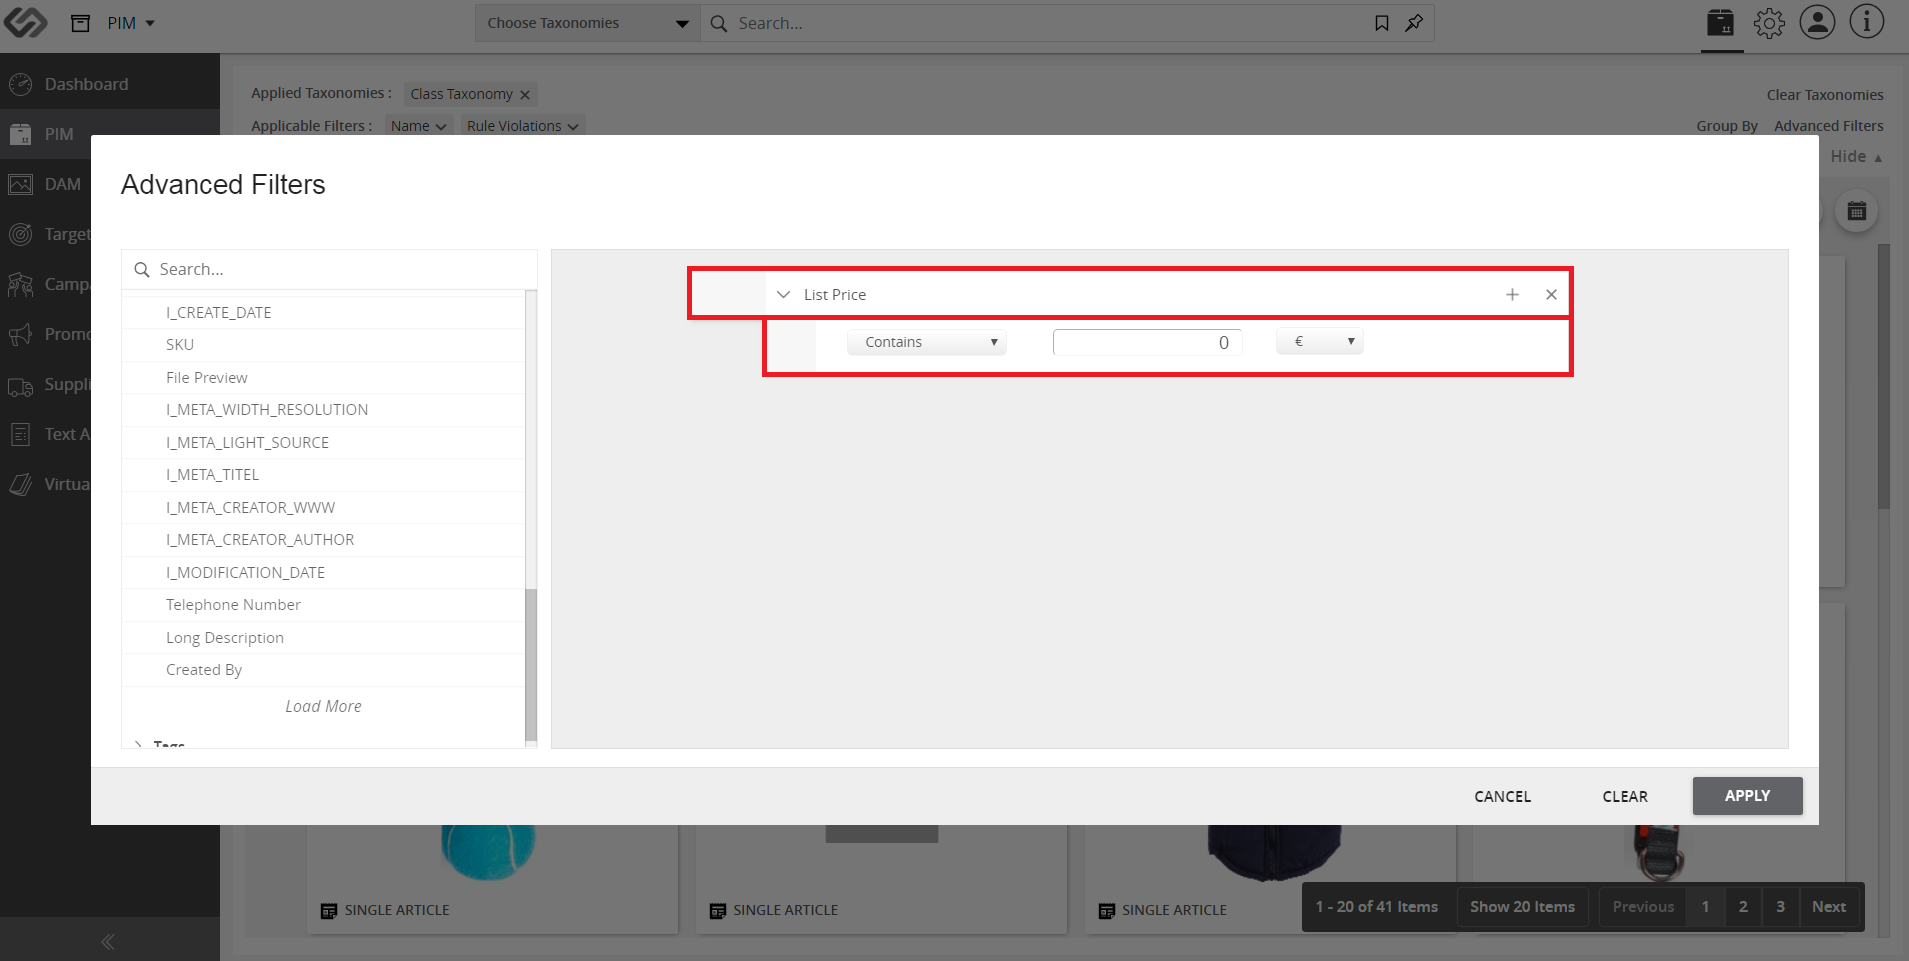Click the archive box icon beside PIM
The width and height of the screenshot is (1909, 961).
pos(81,23)
